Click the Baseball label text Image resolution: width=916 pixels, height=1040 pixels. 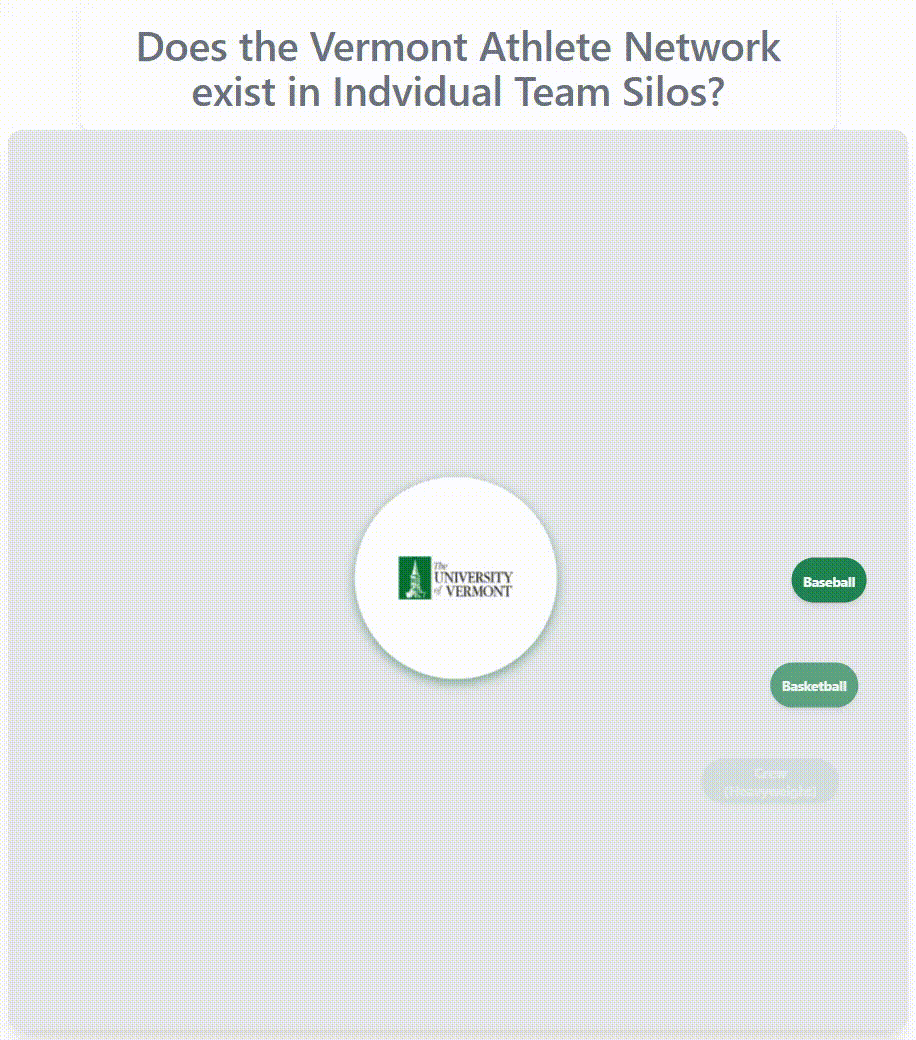tap(829, 582)
